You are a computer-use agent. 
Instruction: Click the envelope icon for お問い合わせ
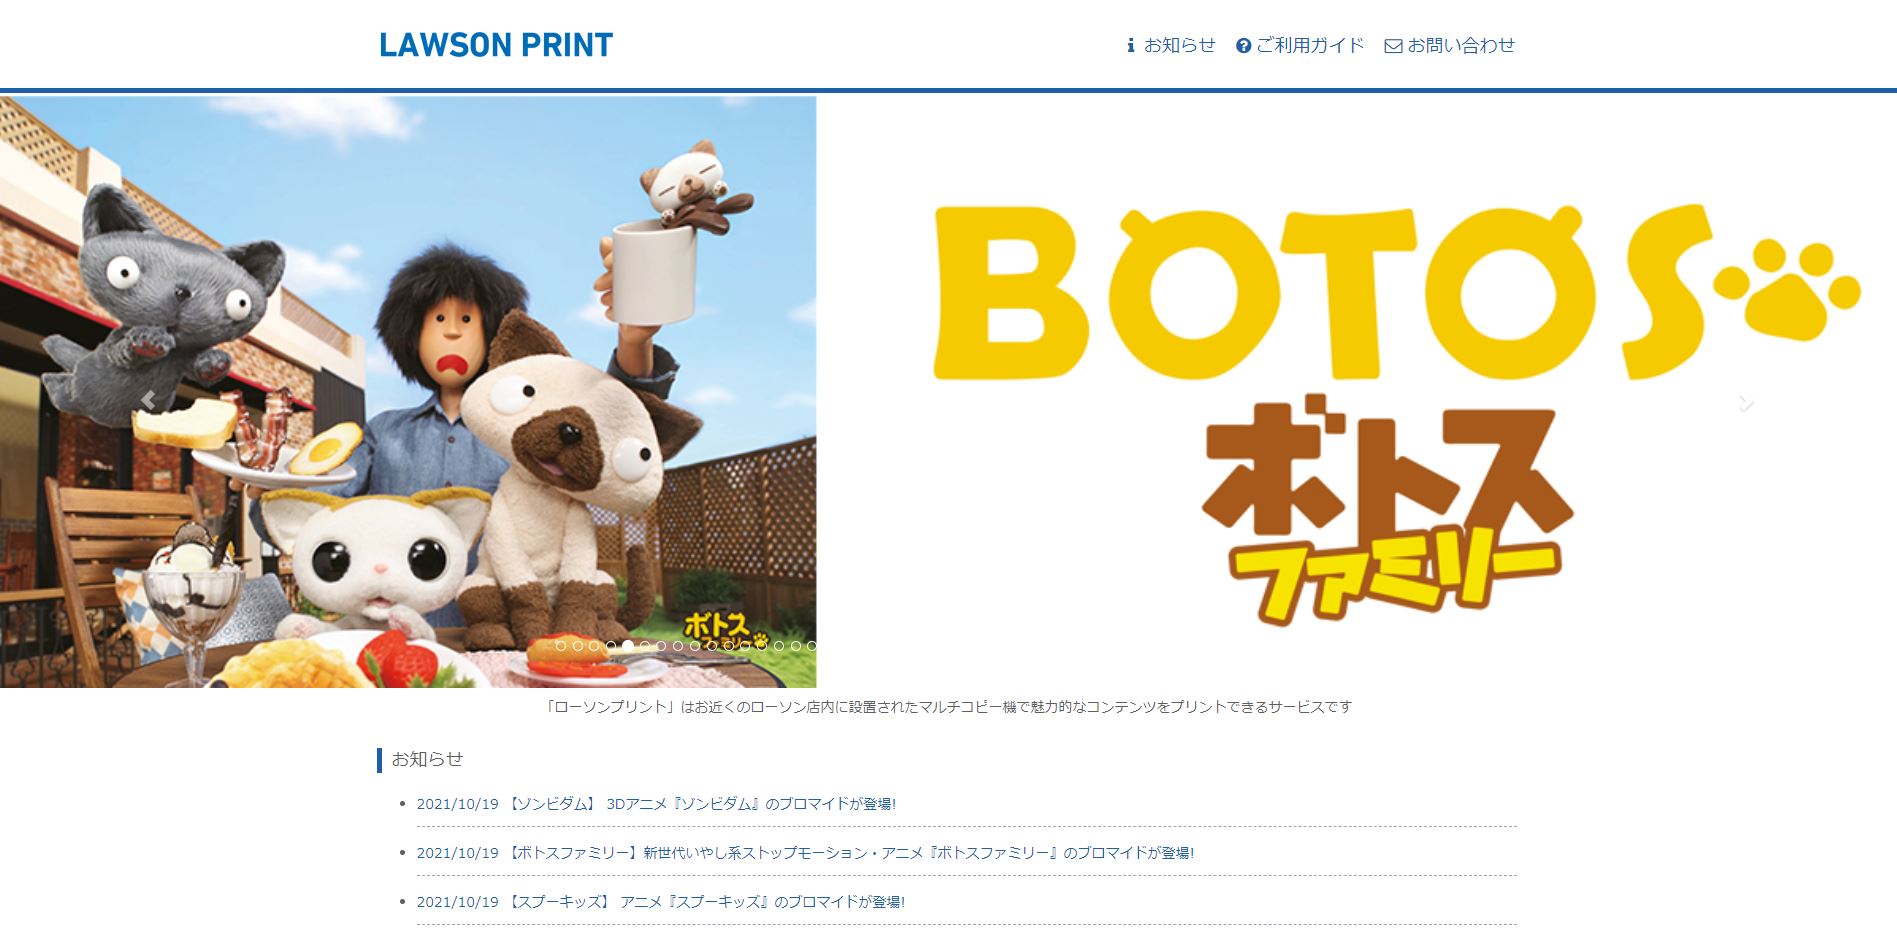tap(1393, 46)
